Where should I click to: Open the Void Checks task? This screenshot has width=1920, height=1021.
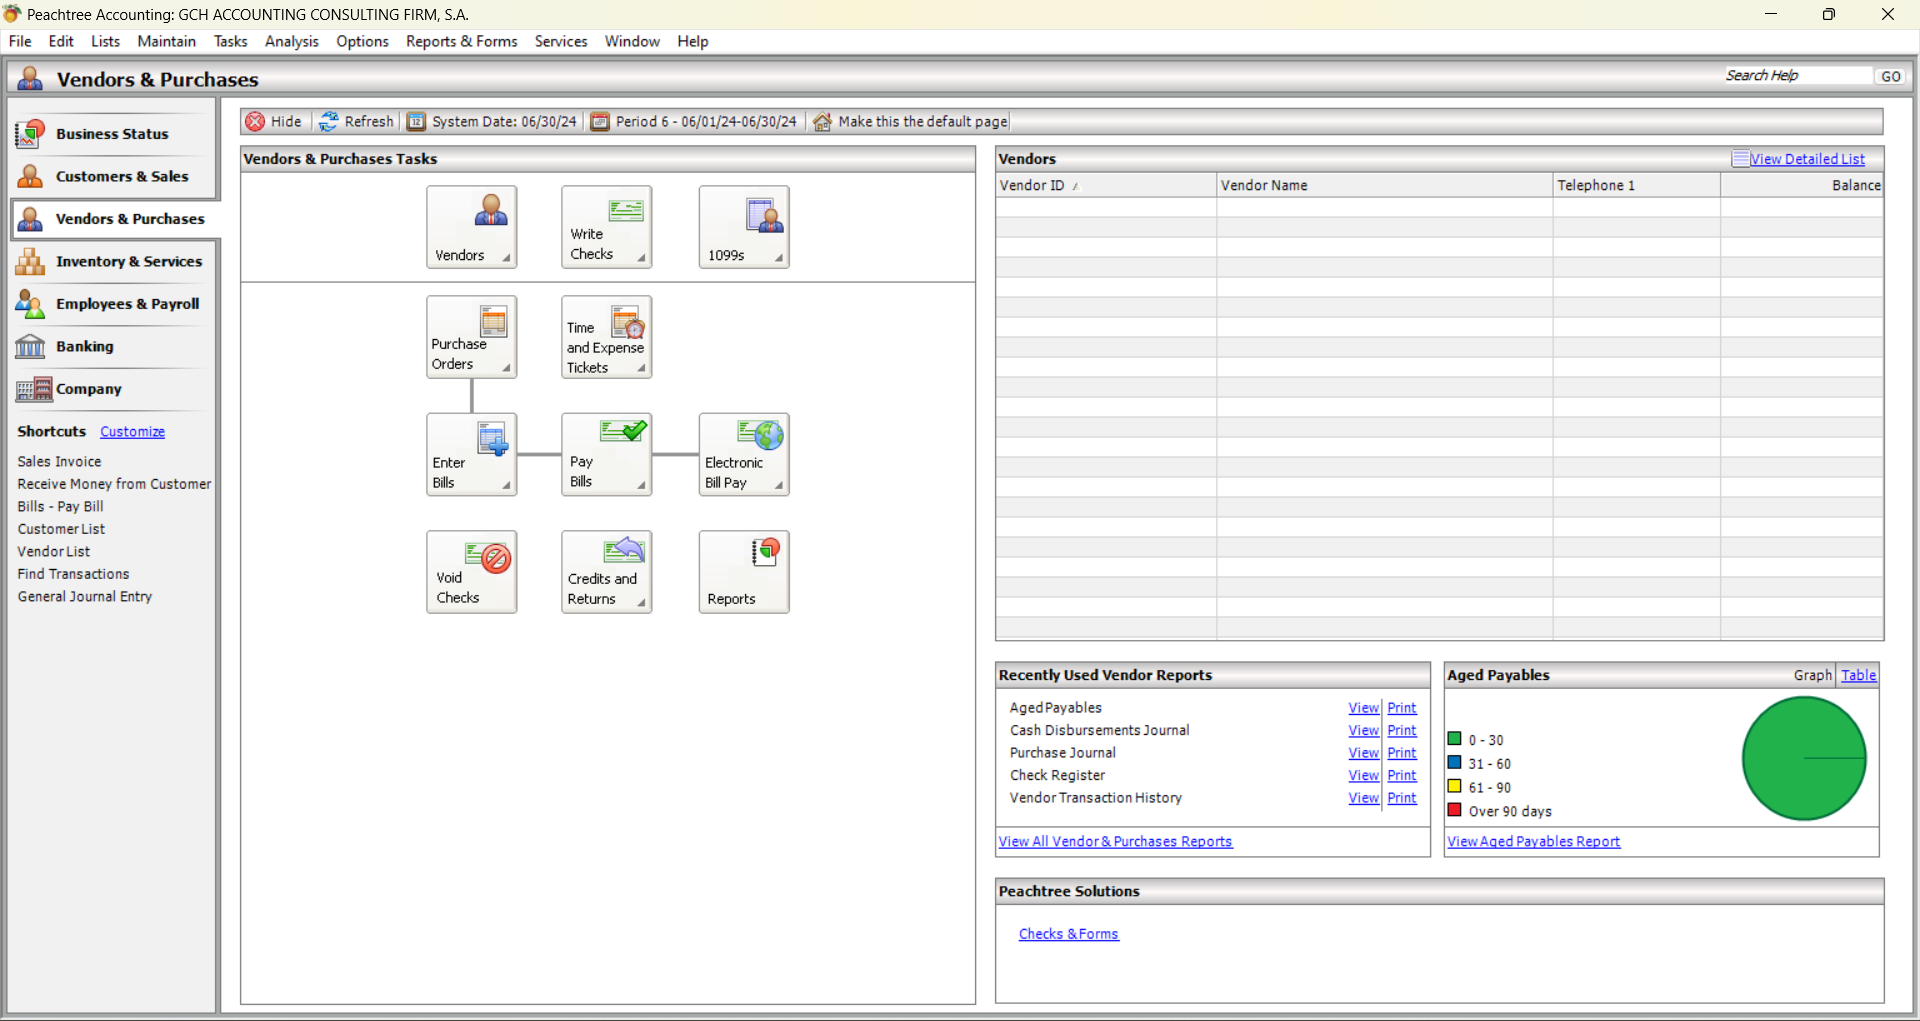(x=471, y=572)
